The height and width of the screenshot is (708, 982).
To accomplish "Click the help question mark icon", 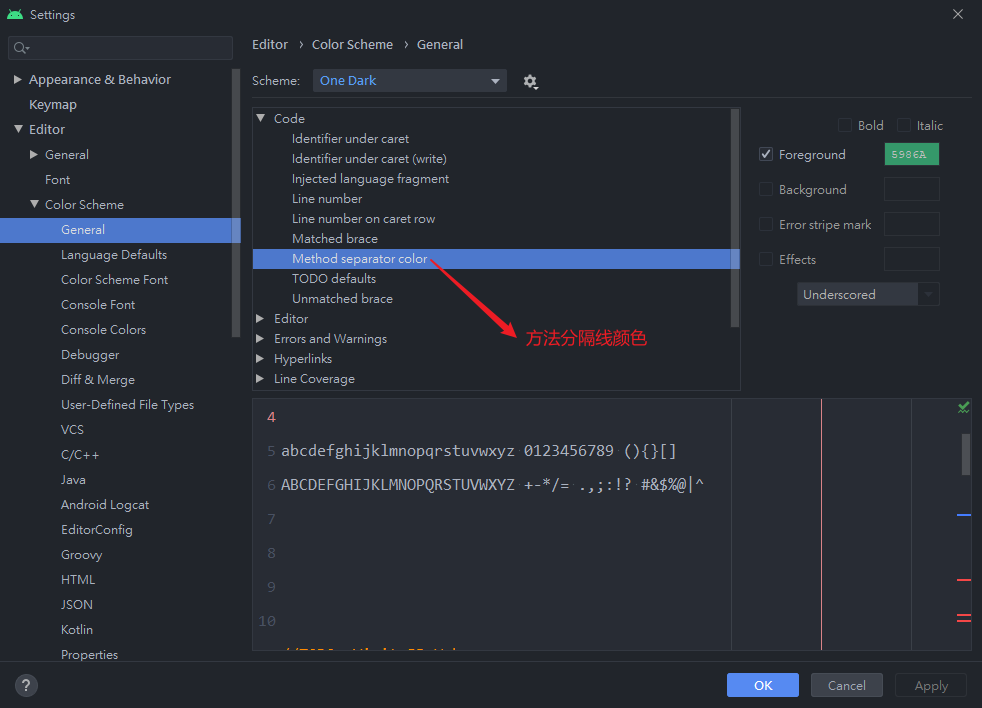I will [x=26, y=685].
